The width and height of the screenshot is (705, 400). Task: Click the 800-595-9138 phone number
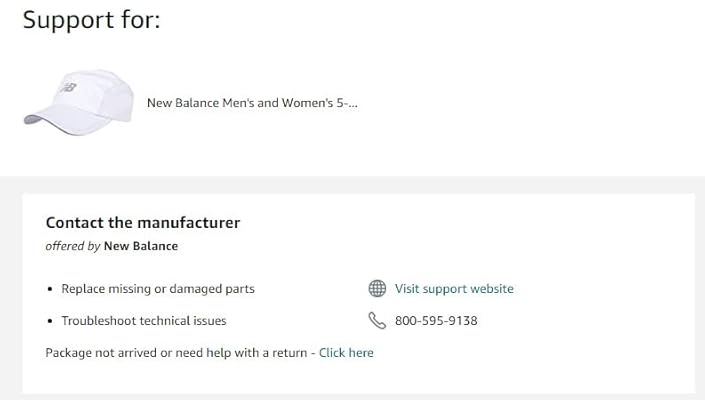tap(436, 321)
